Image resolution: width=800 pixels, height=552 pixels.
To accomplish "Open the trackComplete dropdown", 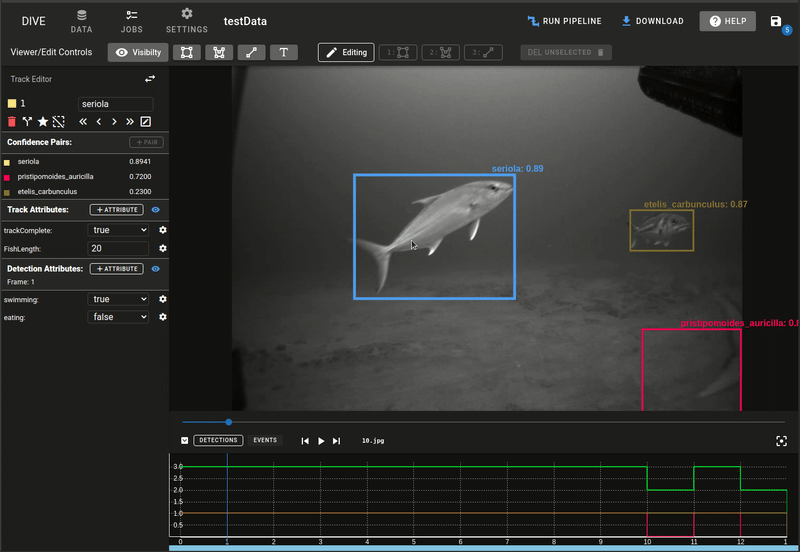I will tap(118, 230).
